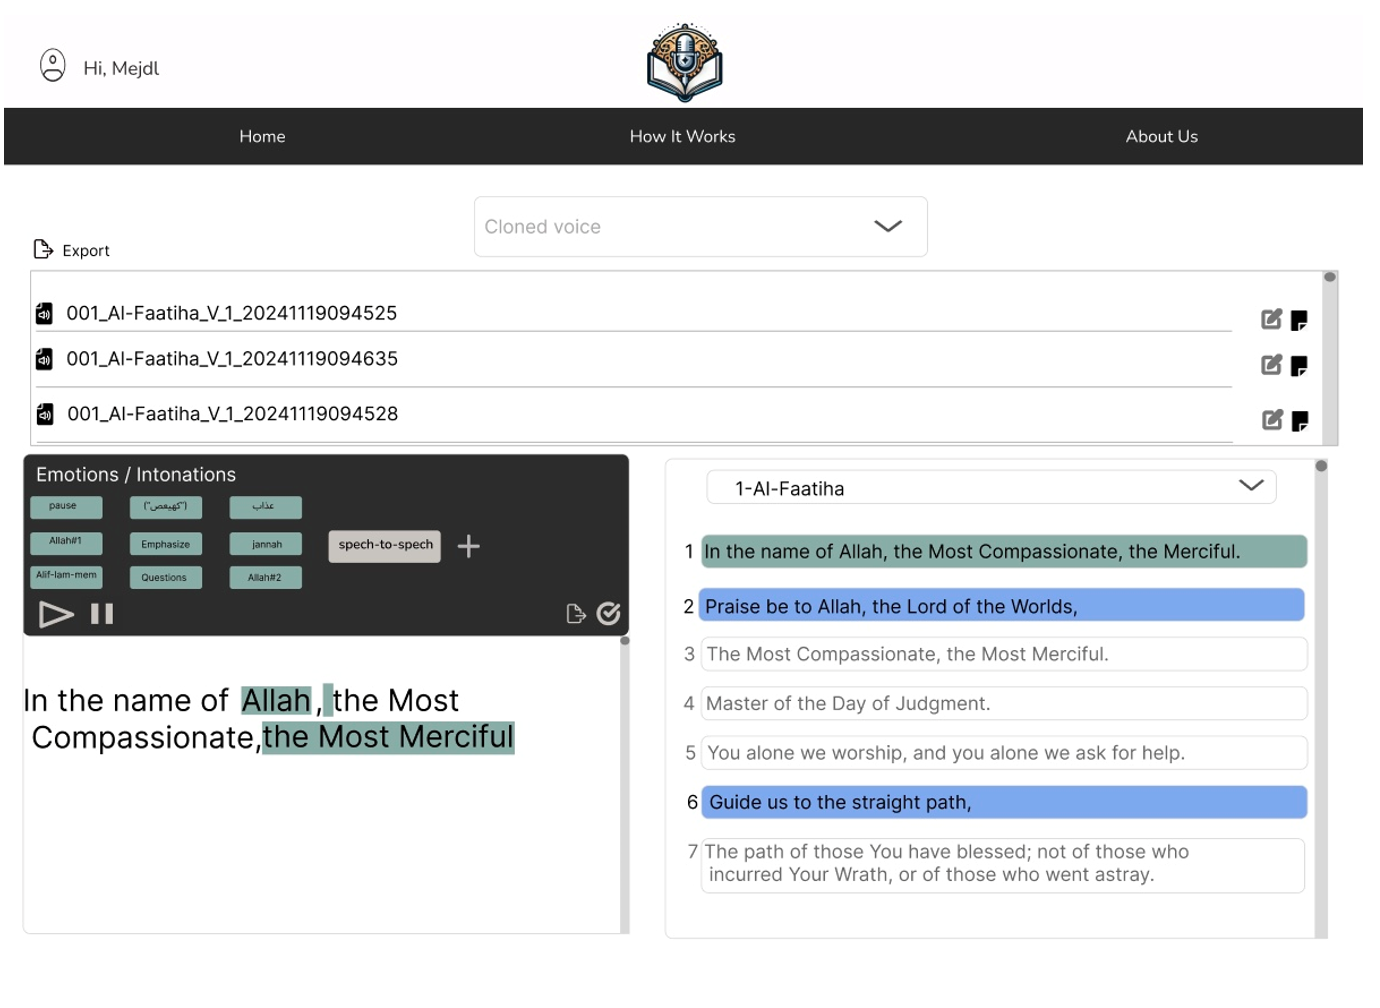
Task: Click the user profile avatar icon
Action: (52, 66)
